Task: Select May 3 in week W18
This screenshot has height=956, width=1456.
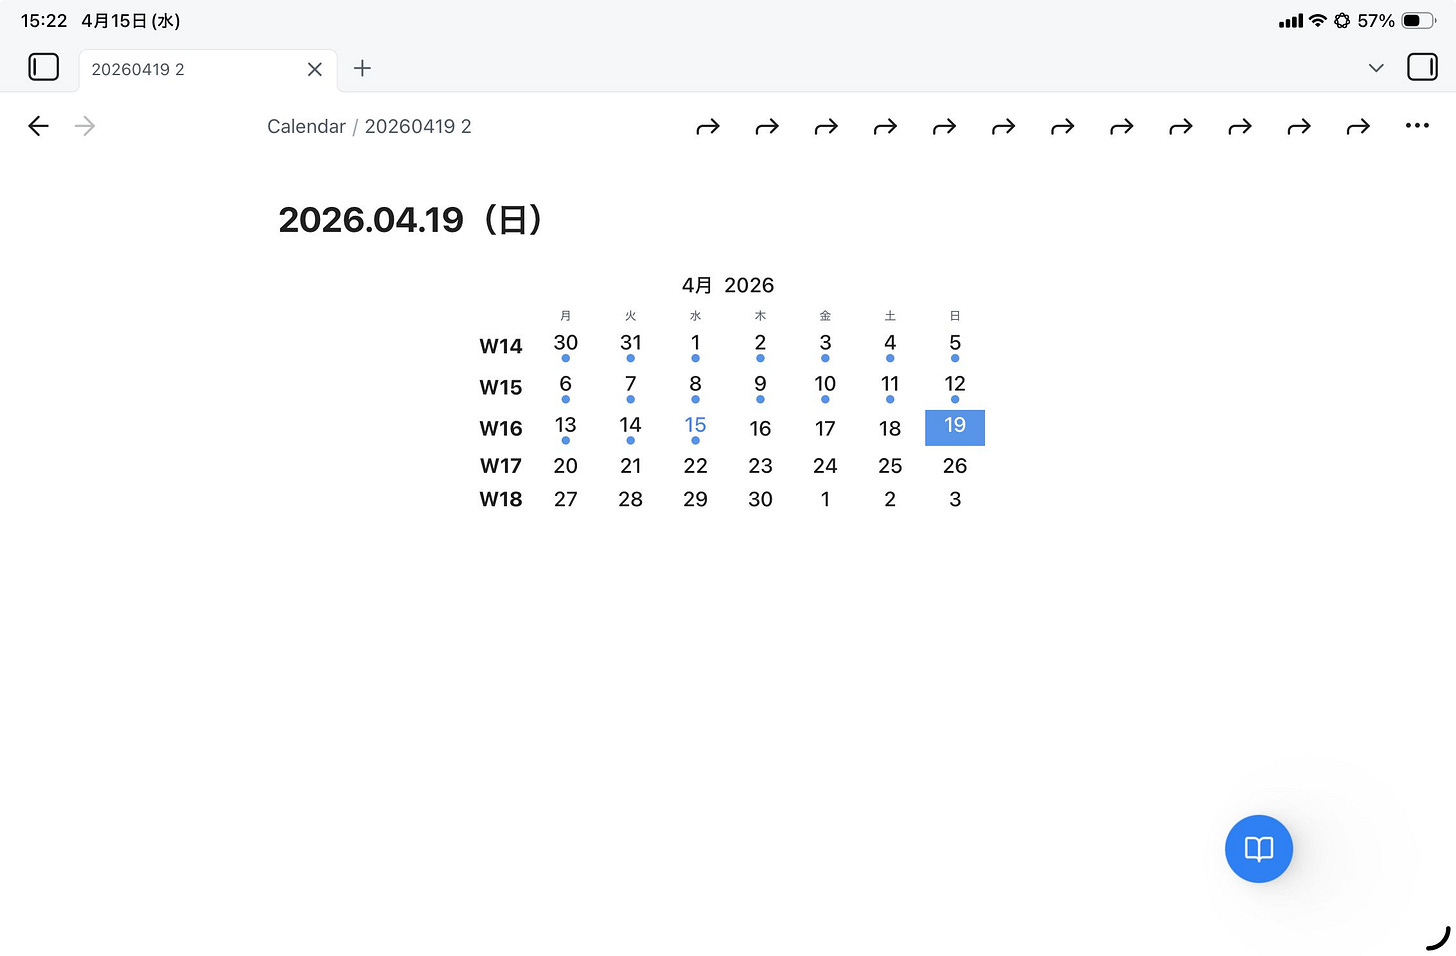Action: 955,499
